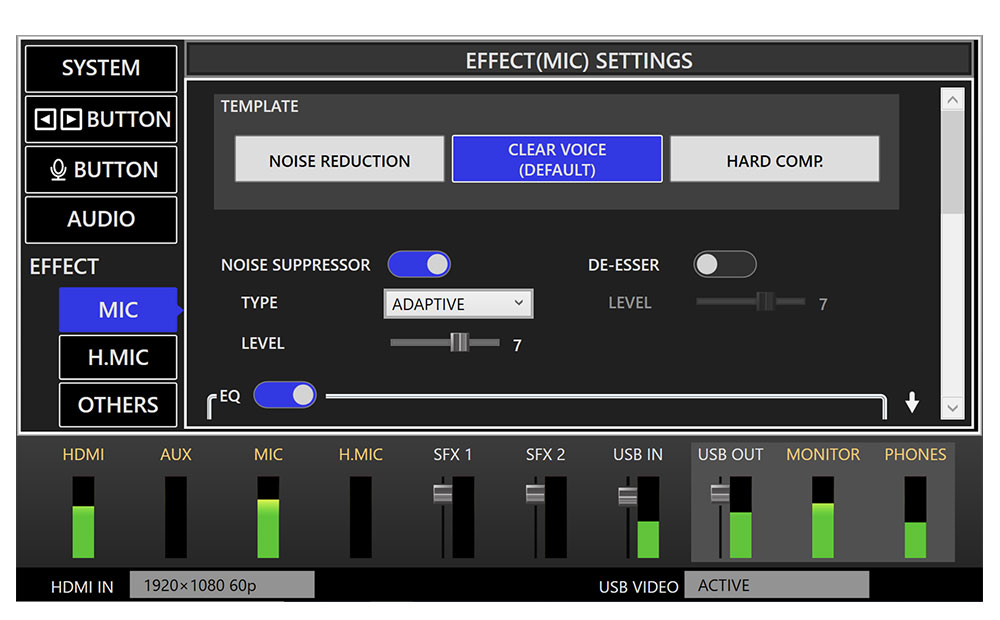Open the microphone BUTTON settings

(x=101, y=169)
